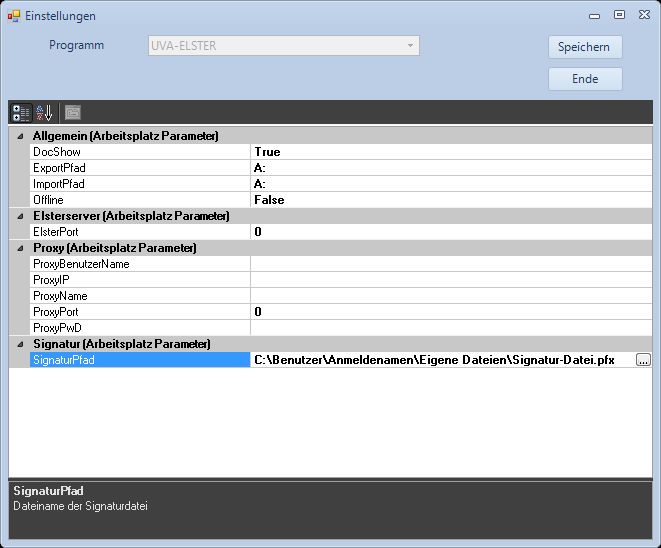Collapse the Proxy category
Screen dimensions: 661x548
click(x=20, y=248)
